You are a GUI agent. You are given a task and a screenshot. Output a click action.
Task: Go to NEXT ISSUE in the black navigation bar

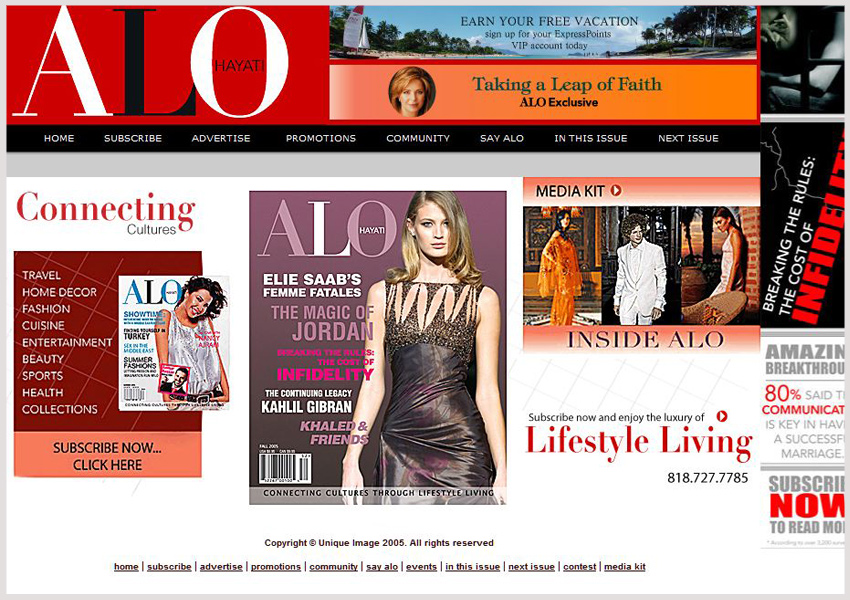coord(688,138)
